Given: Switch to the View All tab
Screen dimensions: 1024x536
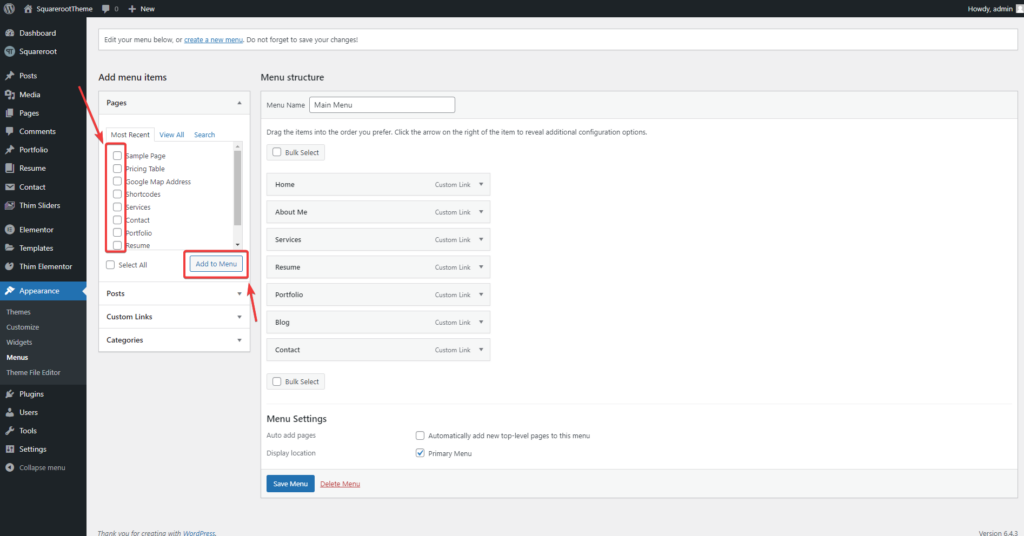Looking at the screenshot, I should (172, 134).
